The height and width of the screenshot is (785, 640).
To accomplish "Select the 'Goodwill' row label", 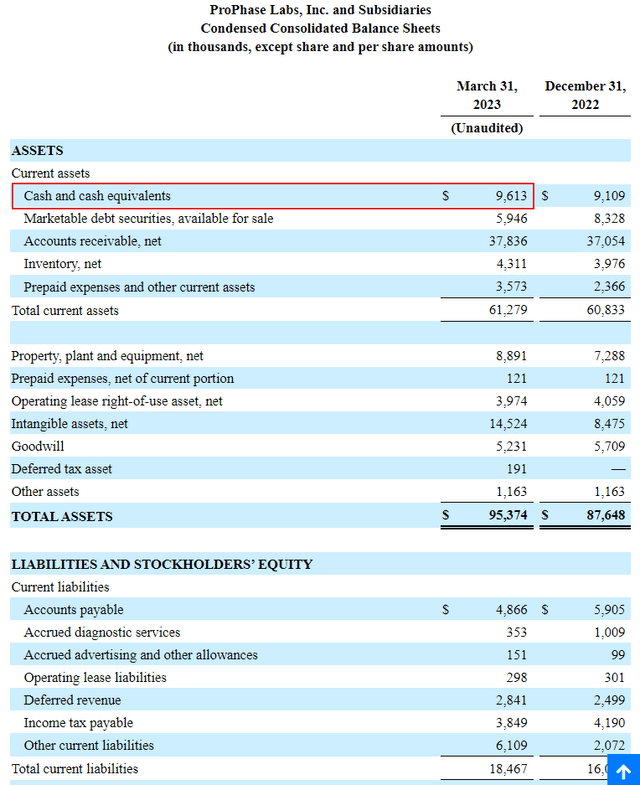I will (38, 447).
